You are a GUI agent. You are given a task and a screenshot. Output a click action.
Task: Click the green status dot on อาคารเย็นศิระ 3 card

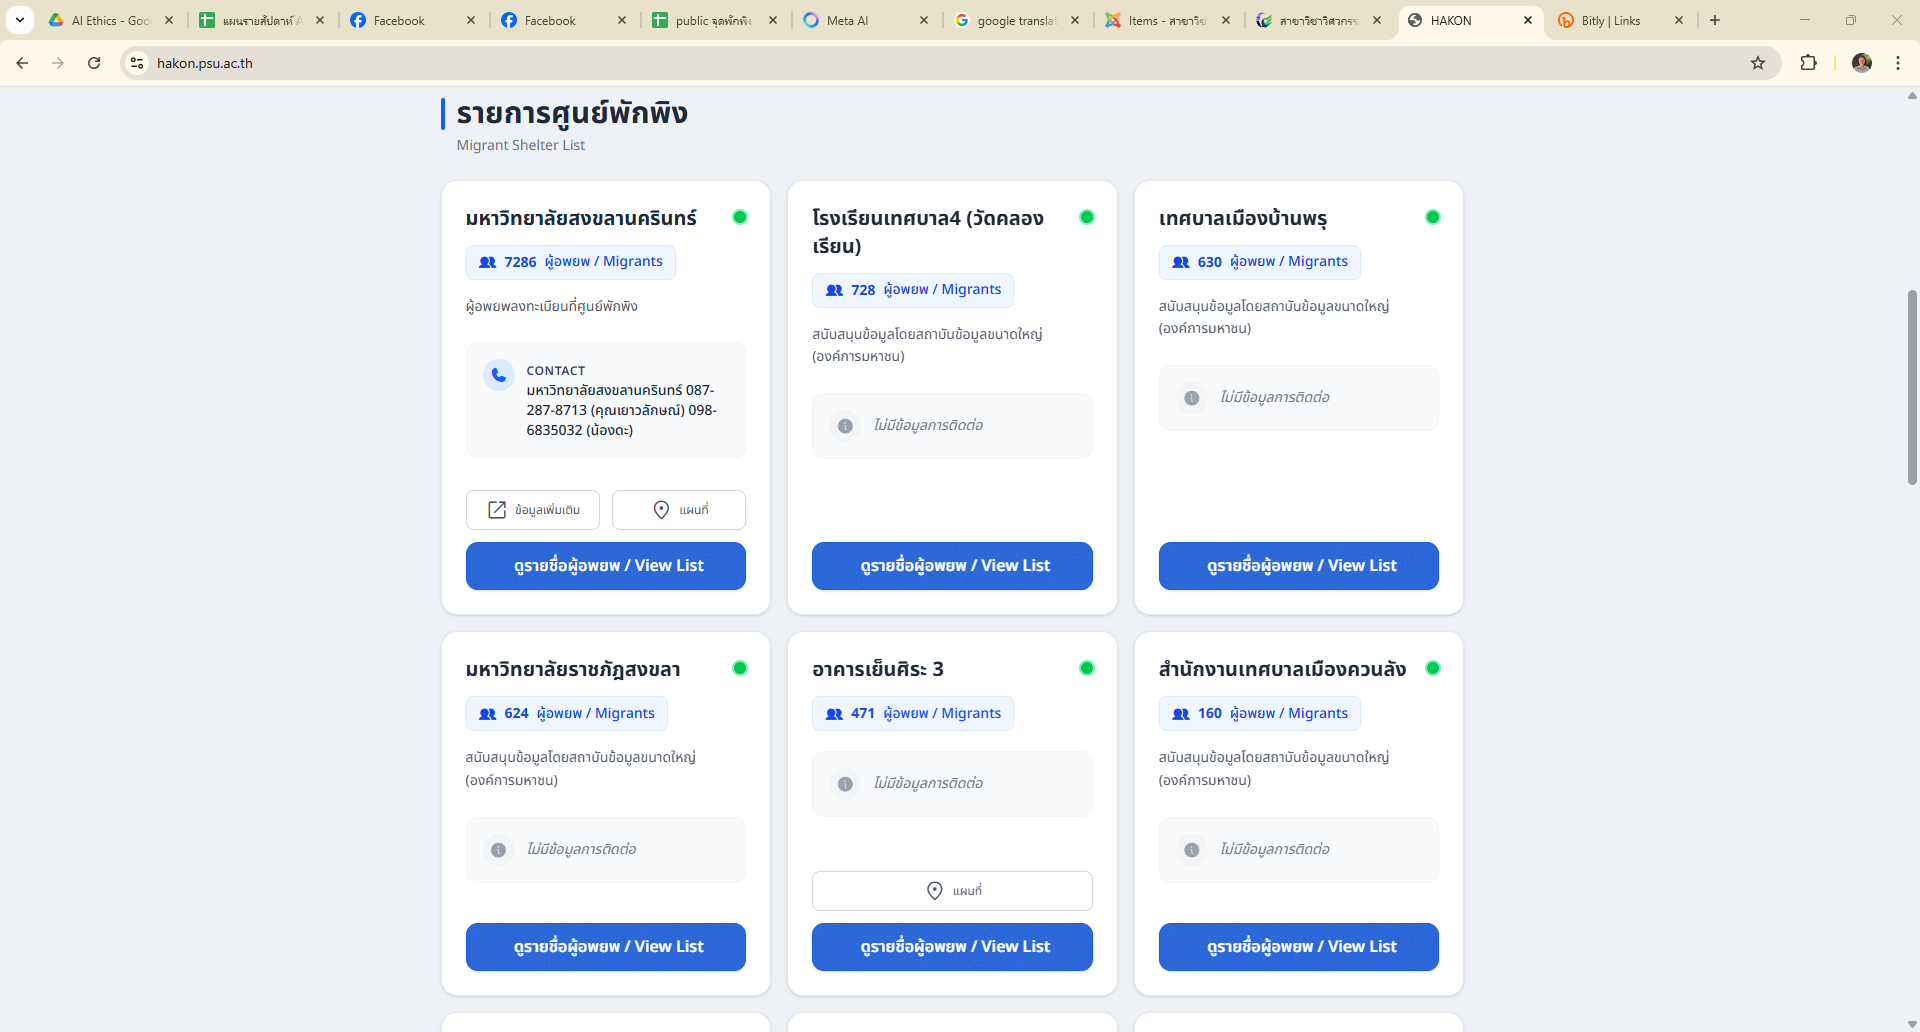[1086, 668]
